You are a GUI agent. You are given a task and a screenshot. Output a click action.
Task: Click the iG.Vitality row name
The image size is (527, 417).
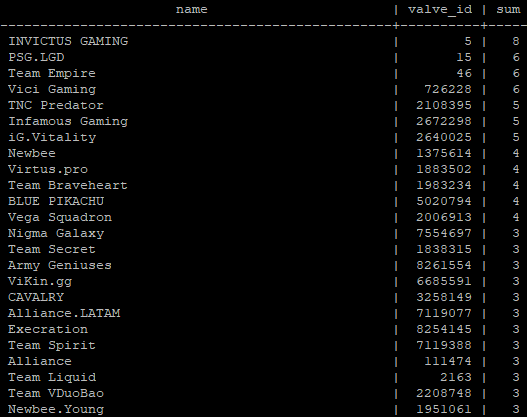(x=52, y=137)
